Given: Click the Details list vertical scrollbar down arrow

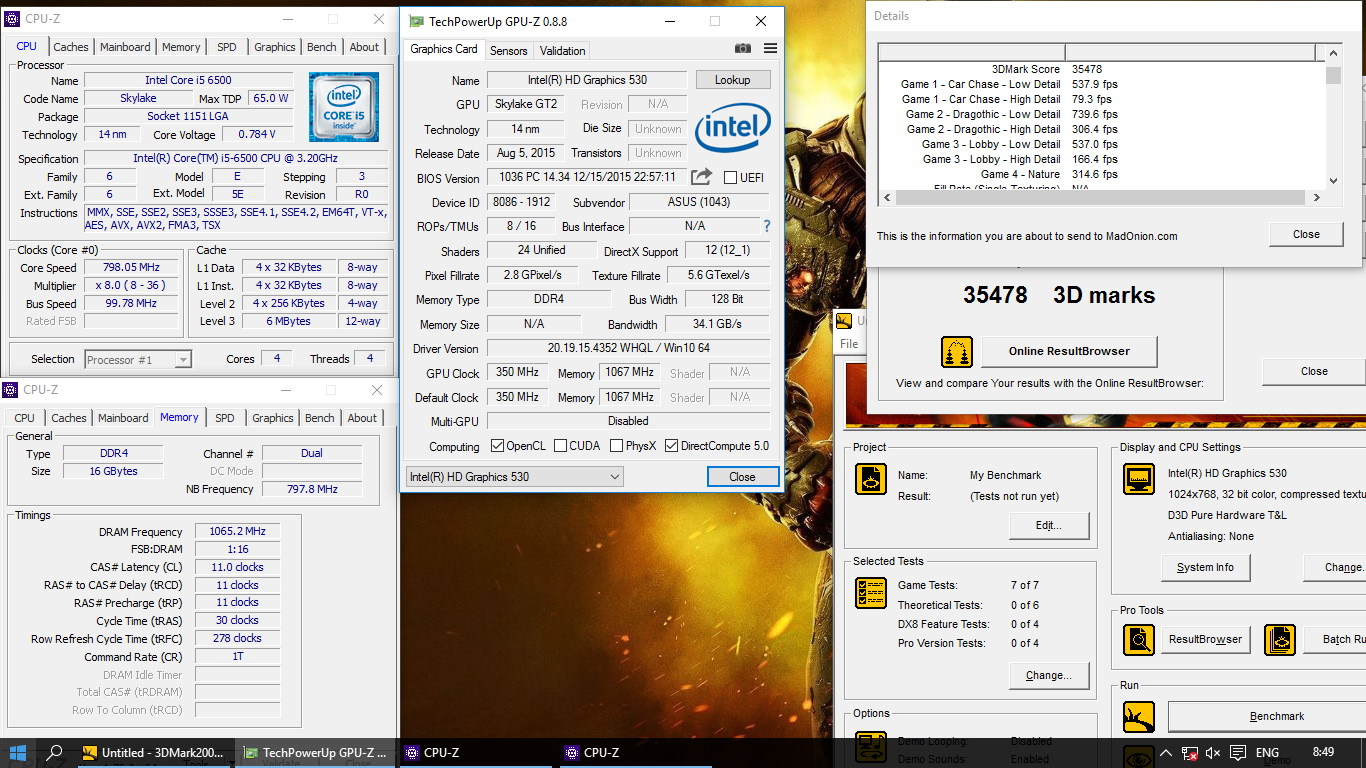Looking at the screenshot, I should (1332, 181).
